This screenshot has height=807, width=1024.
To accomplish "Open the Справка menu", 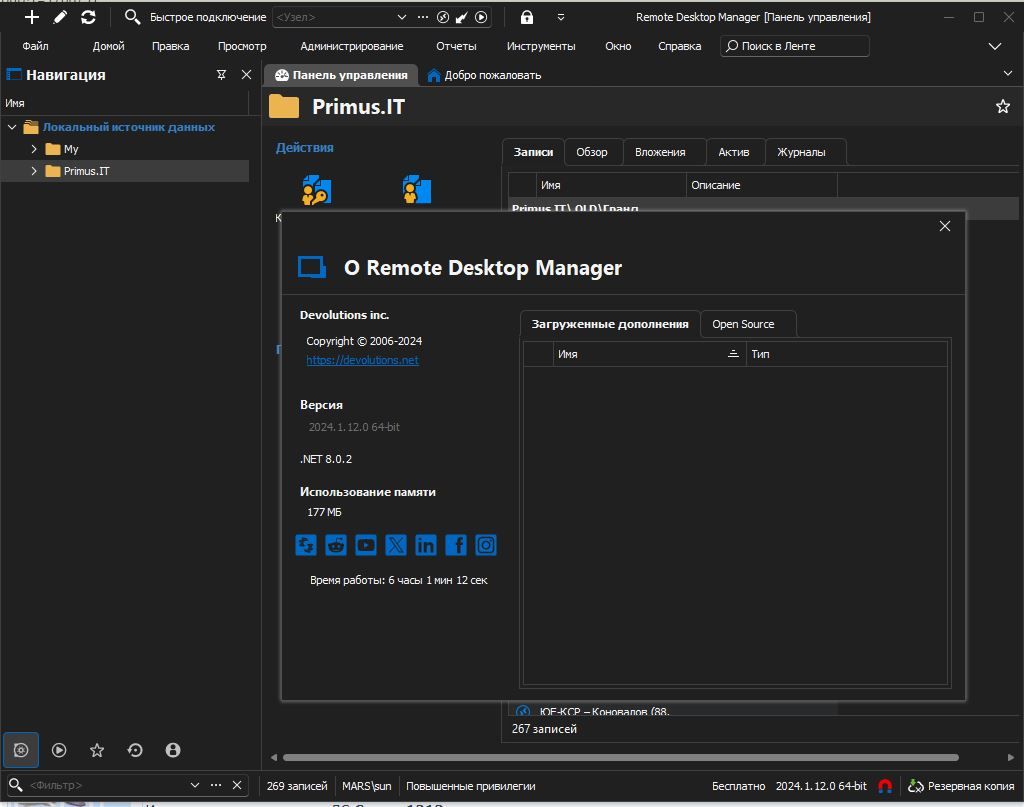I will coord(679,46).
